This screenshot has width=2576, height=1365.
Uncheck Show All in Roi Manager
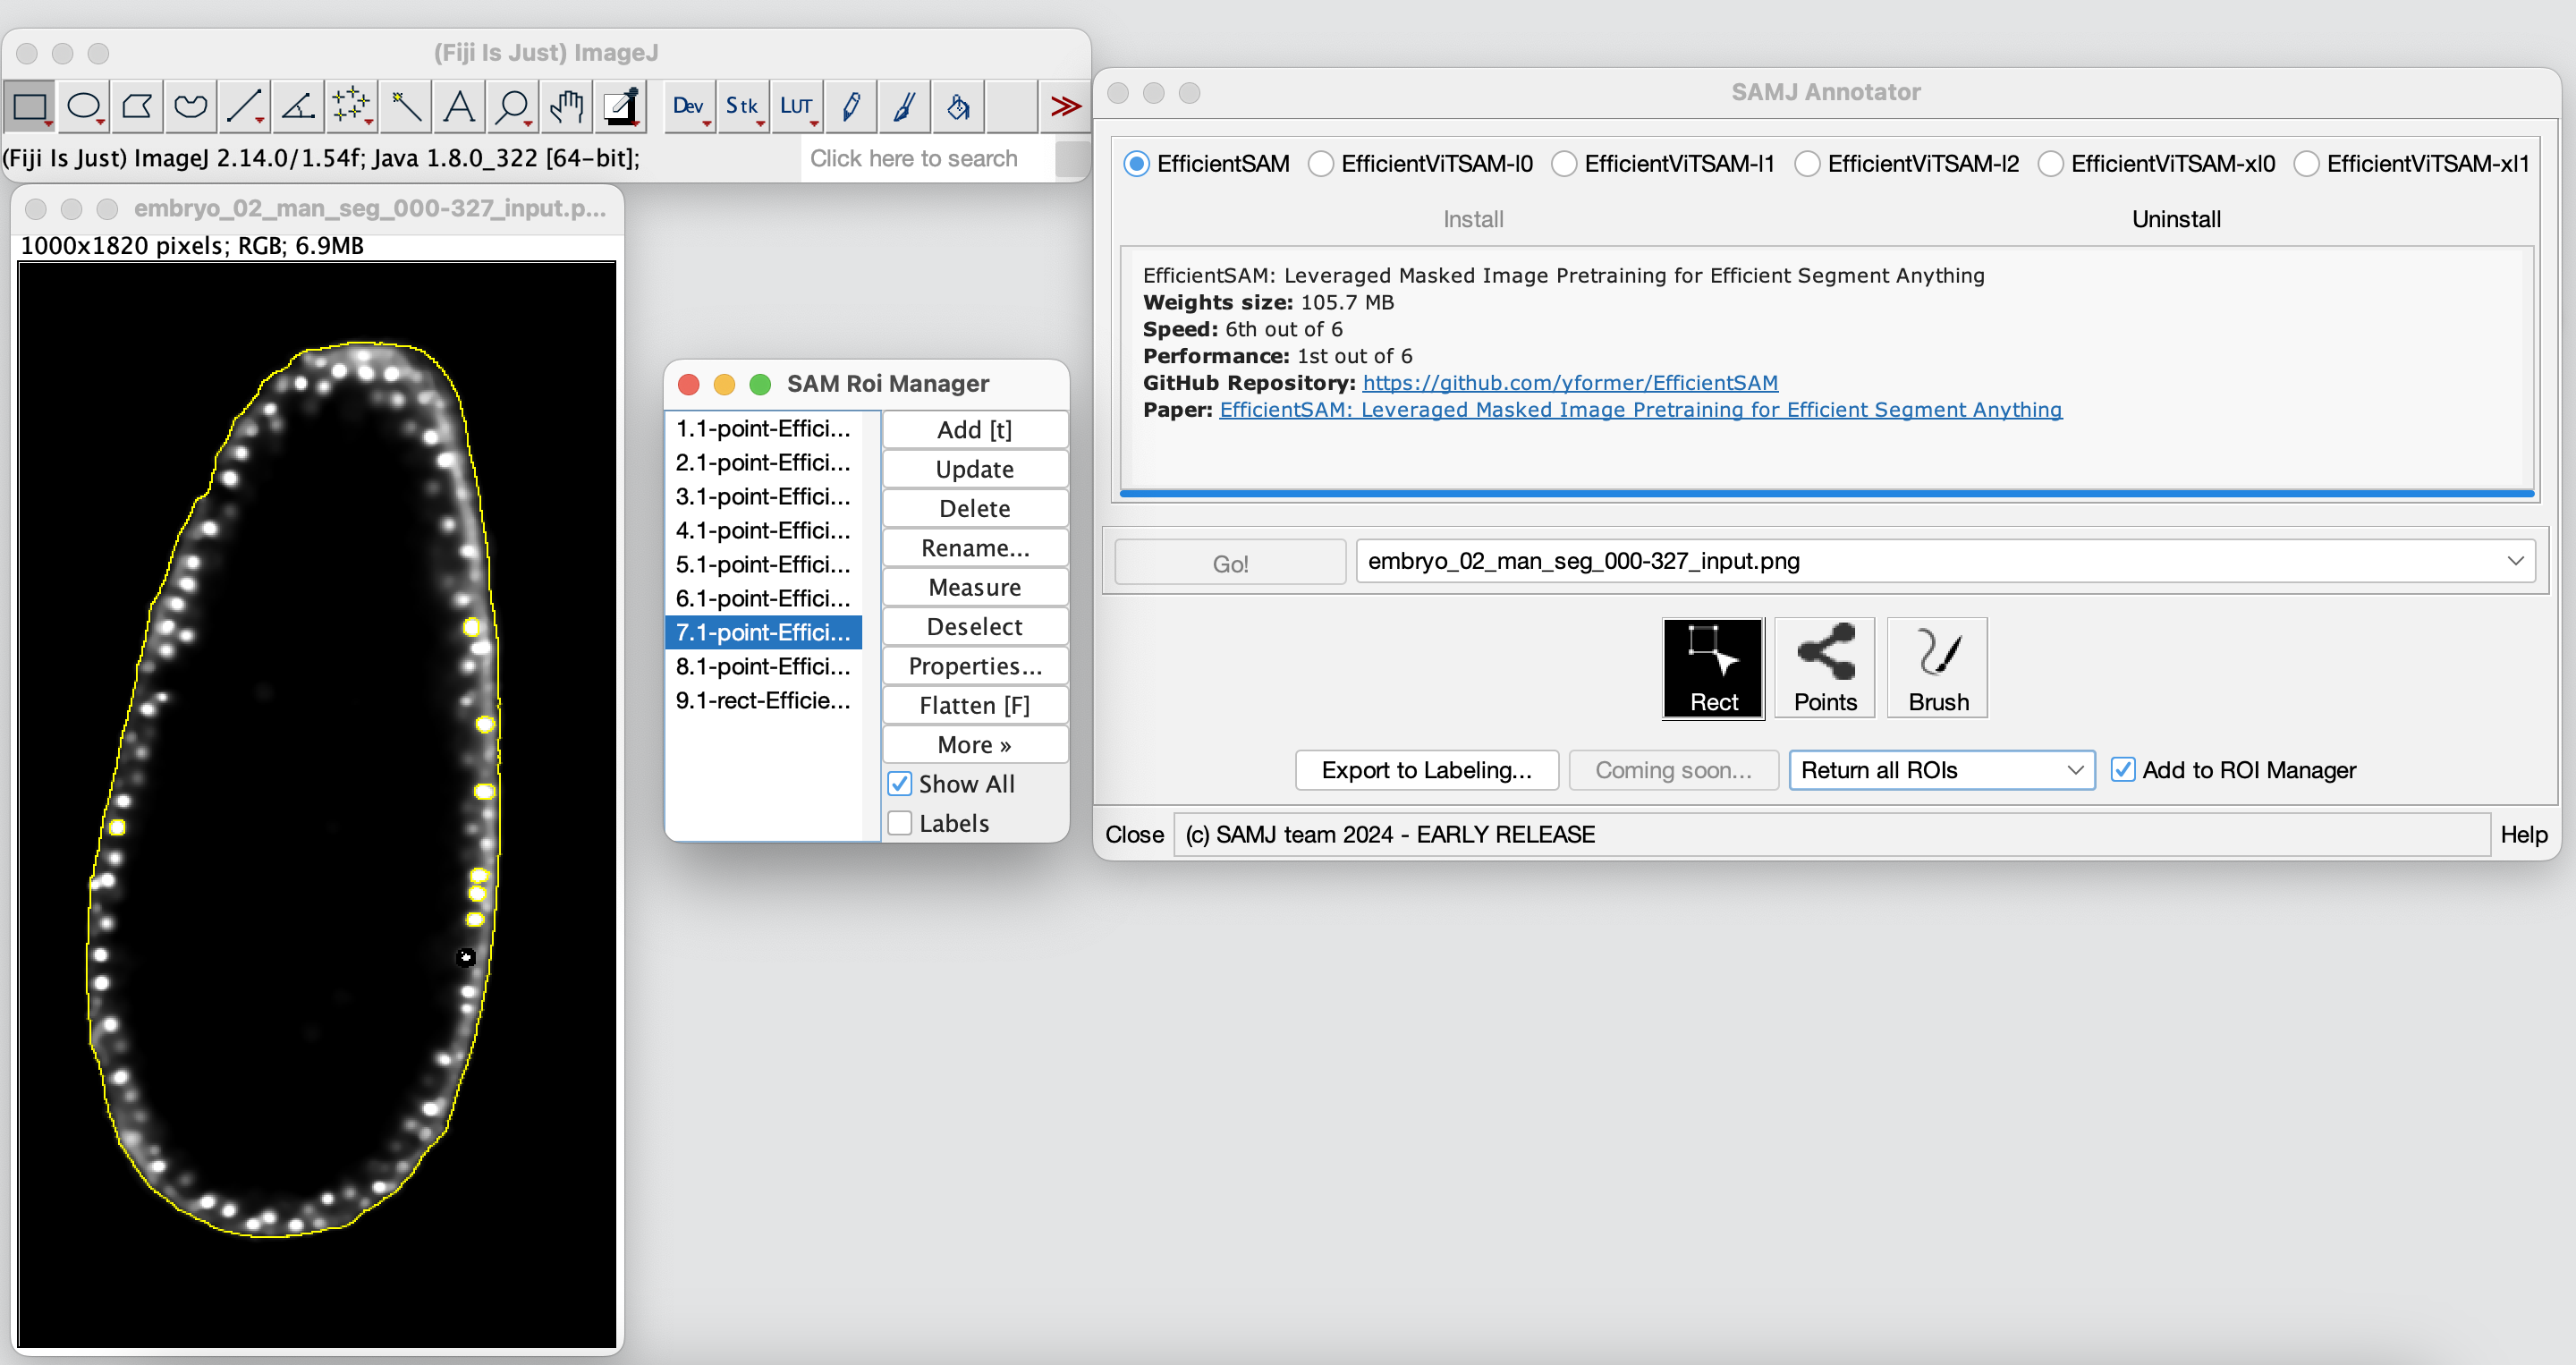(x=899, y=784)
